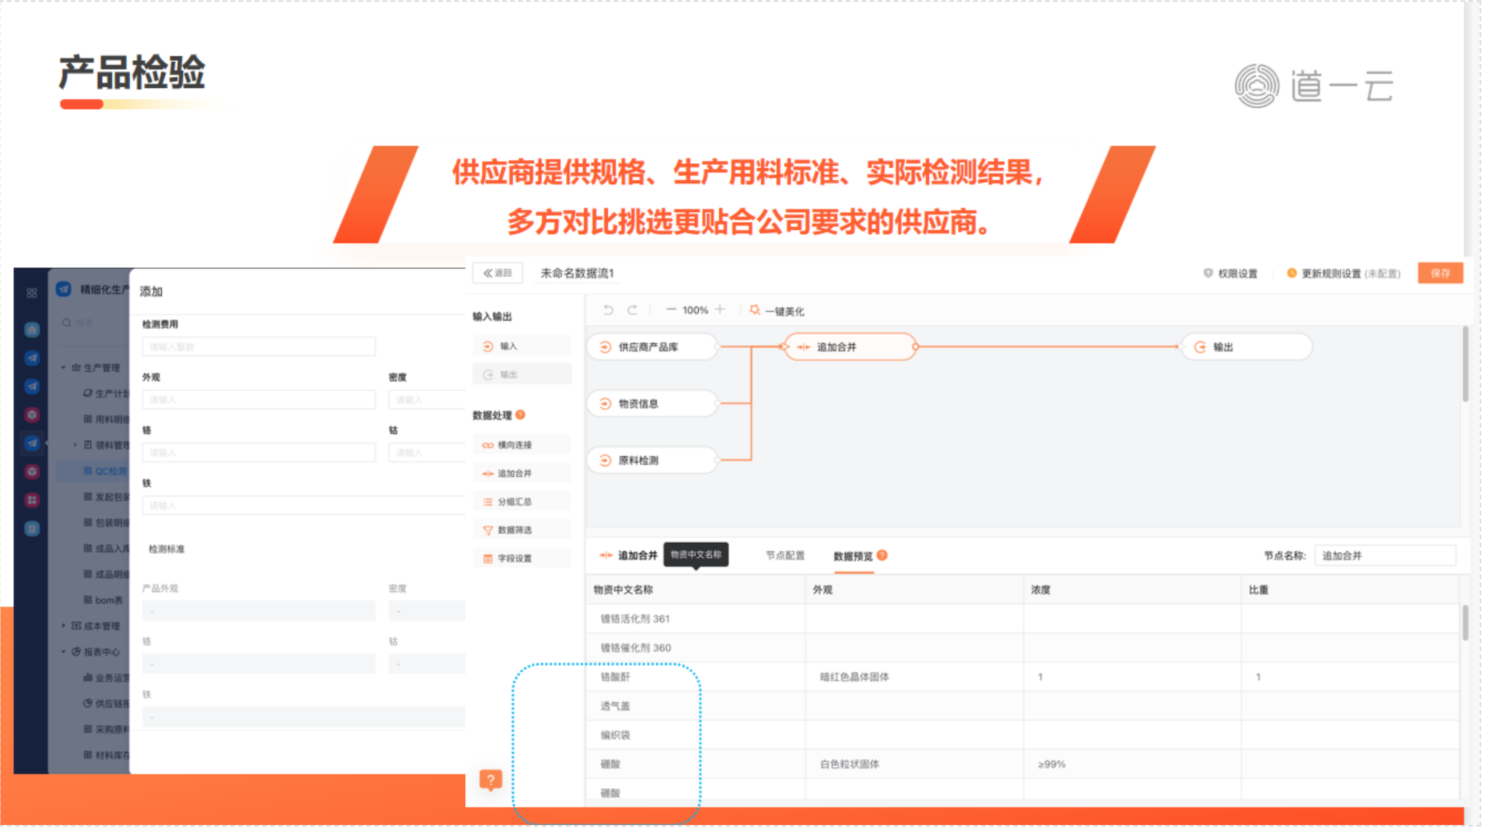Screen dimensions: 1486x838
Task: Switch to 数据预览 tab
Action: tap(853, 556)
